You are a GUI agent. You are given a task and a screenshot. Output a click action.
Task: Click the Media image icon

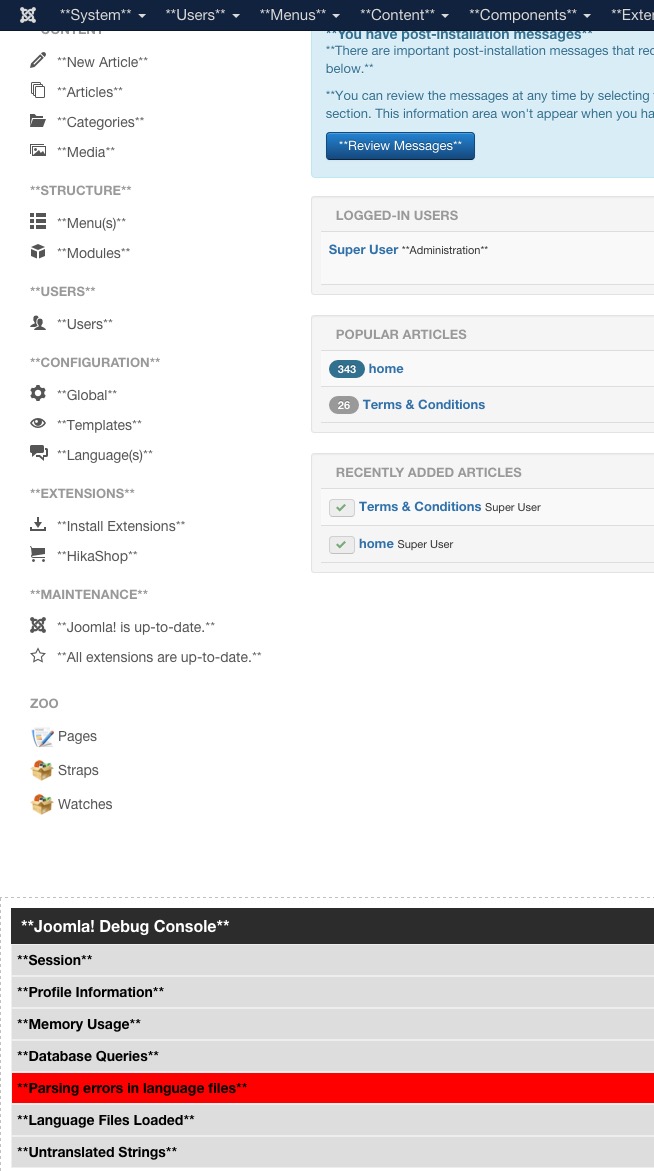38,151
